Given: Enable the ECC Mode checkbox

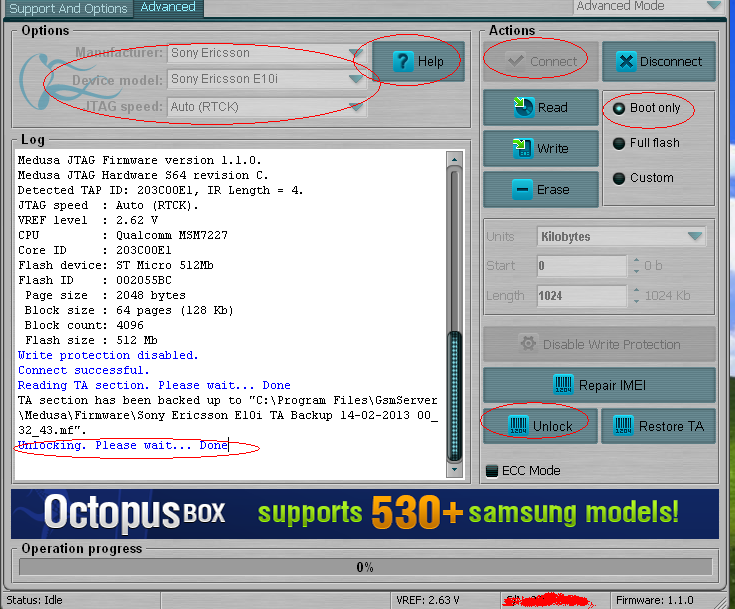Looking at the screenshot, I should 492,471.
